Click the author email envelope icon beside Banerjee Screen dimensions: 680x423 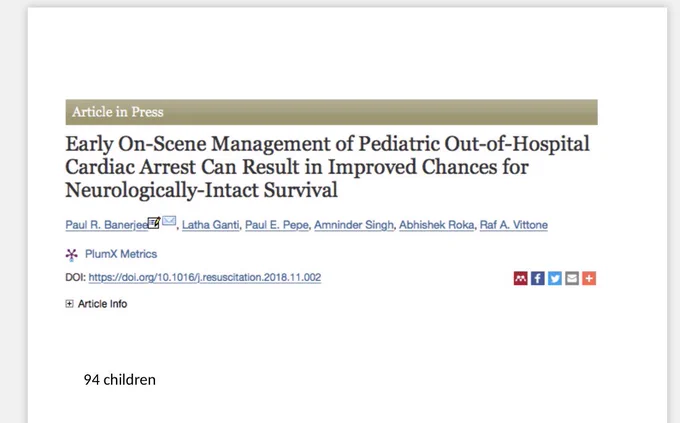pyautogui.click(x=169, y=221)
